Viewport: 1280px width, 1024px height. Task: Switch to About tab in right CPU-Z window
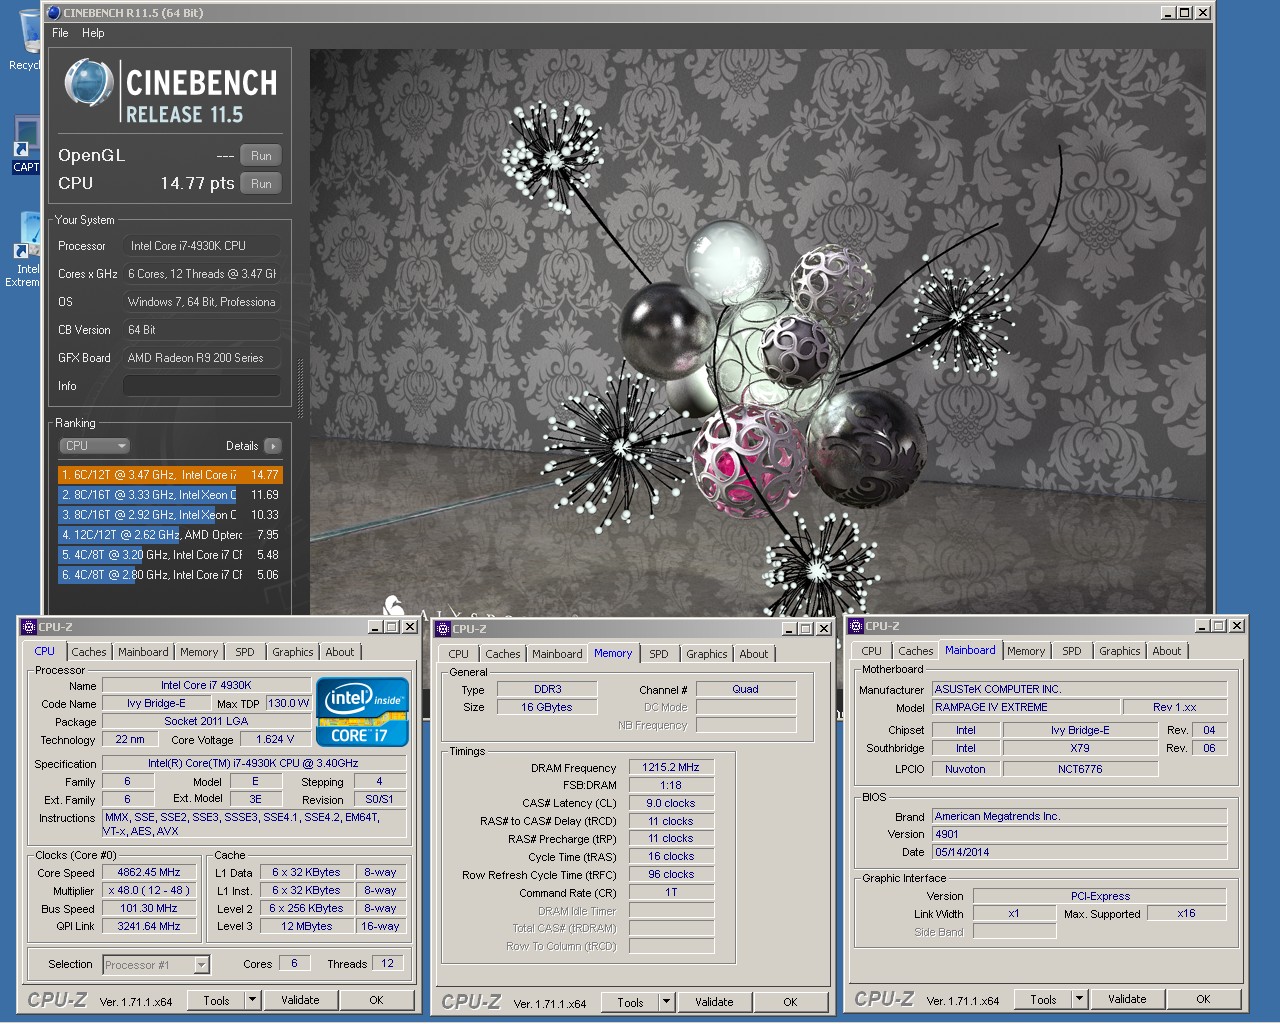(x=1167, y=651)
